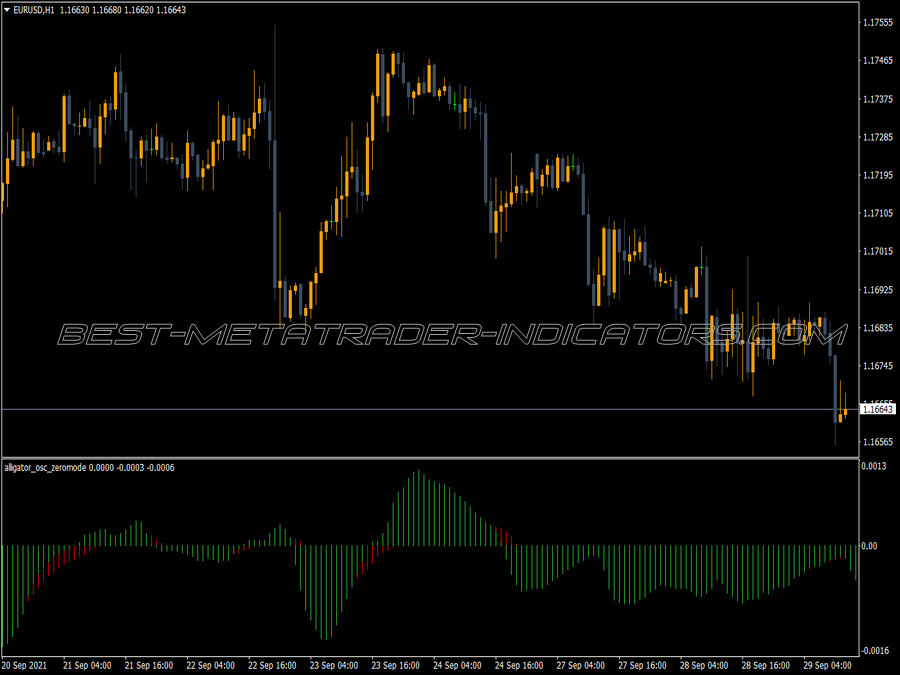The width and height of the screenshot is (900, 675).
Task: Click the 1.17195 price axis label
Action: (878, 175)
